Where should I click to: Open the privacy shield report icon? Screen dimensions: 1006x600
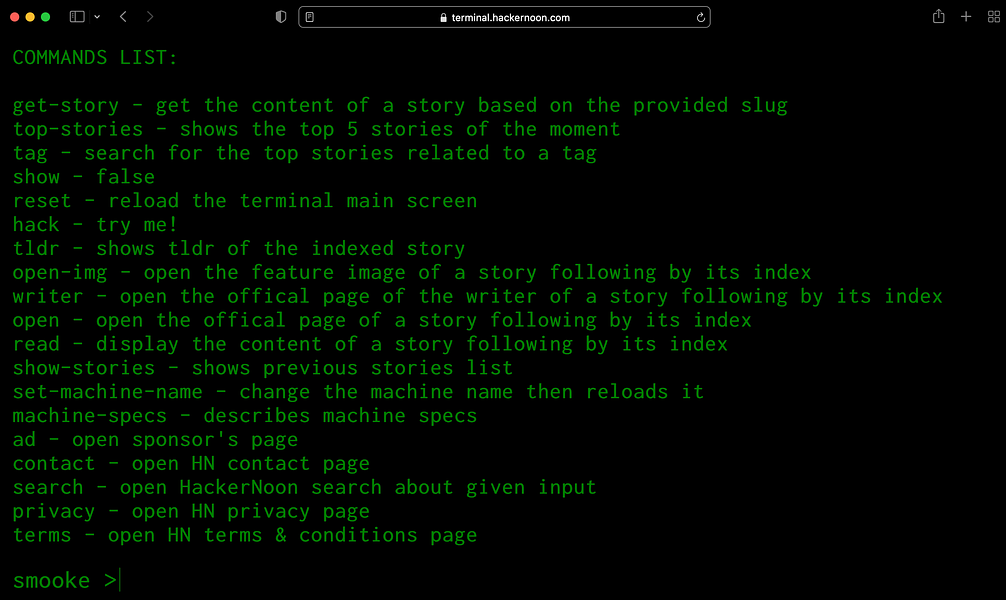coord(281,17)
